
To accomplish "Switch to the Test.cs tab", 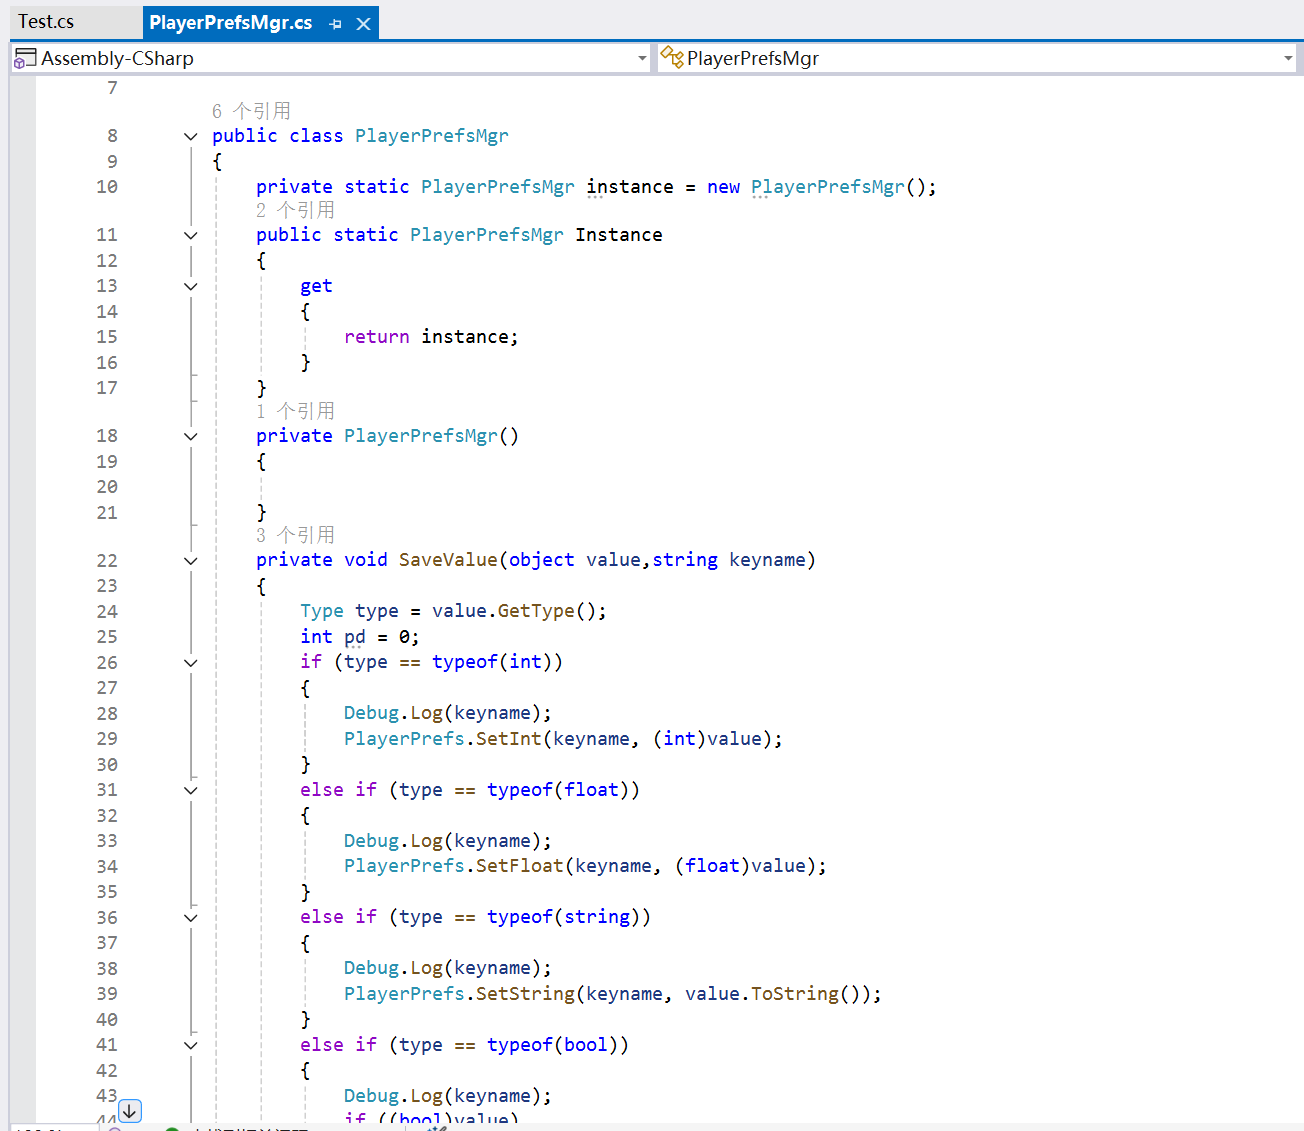I will tap(46, 22).
